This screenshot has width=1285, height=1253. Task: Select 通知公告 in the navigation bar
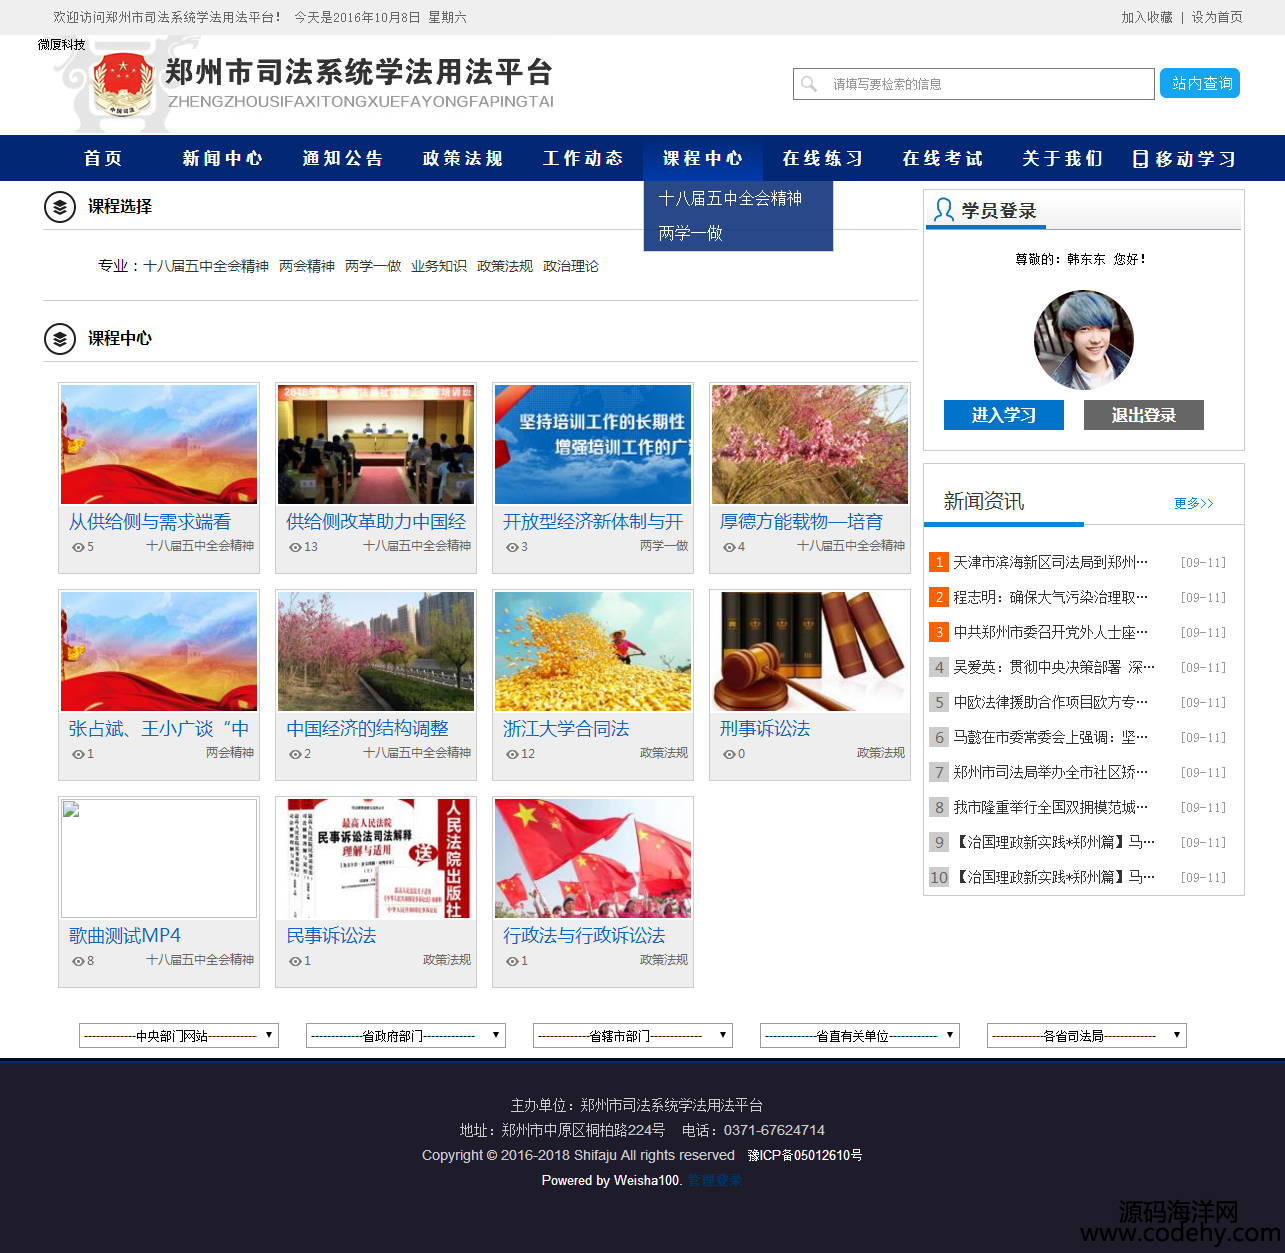click(343, 158)
